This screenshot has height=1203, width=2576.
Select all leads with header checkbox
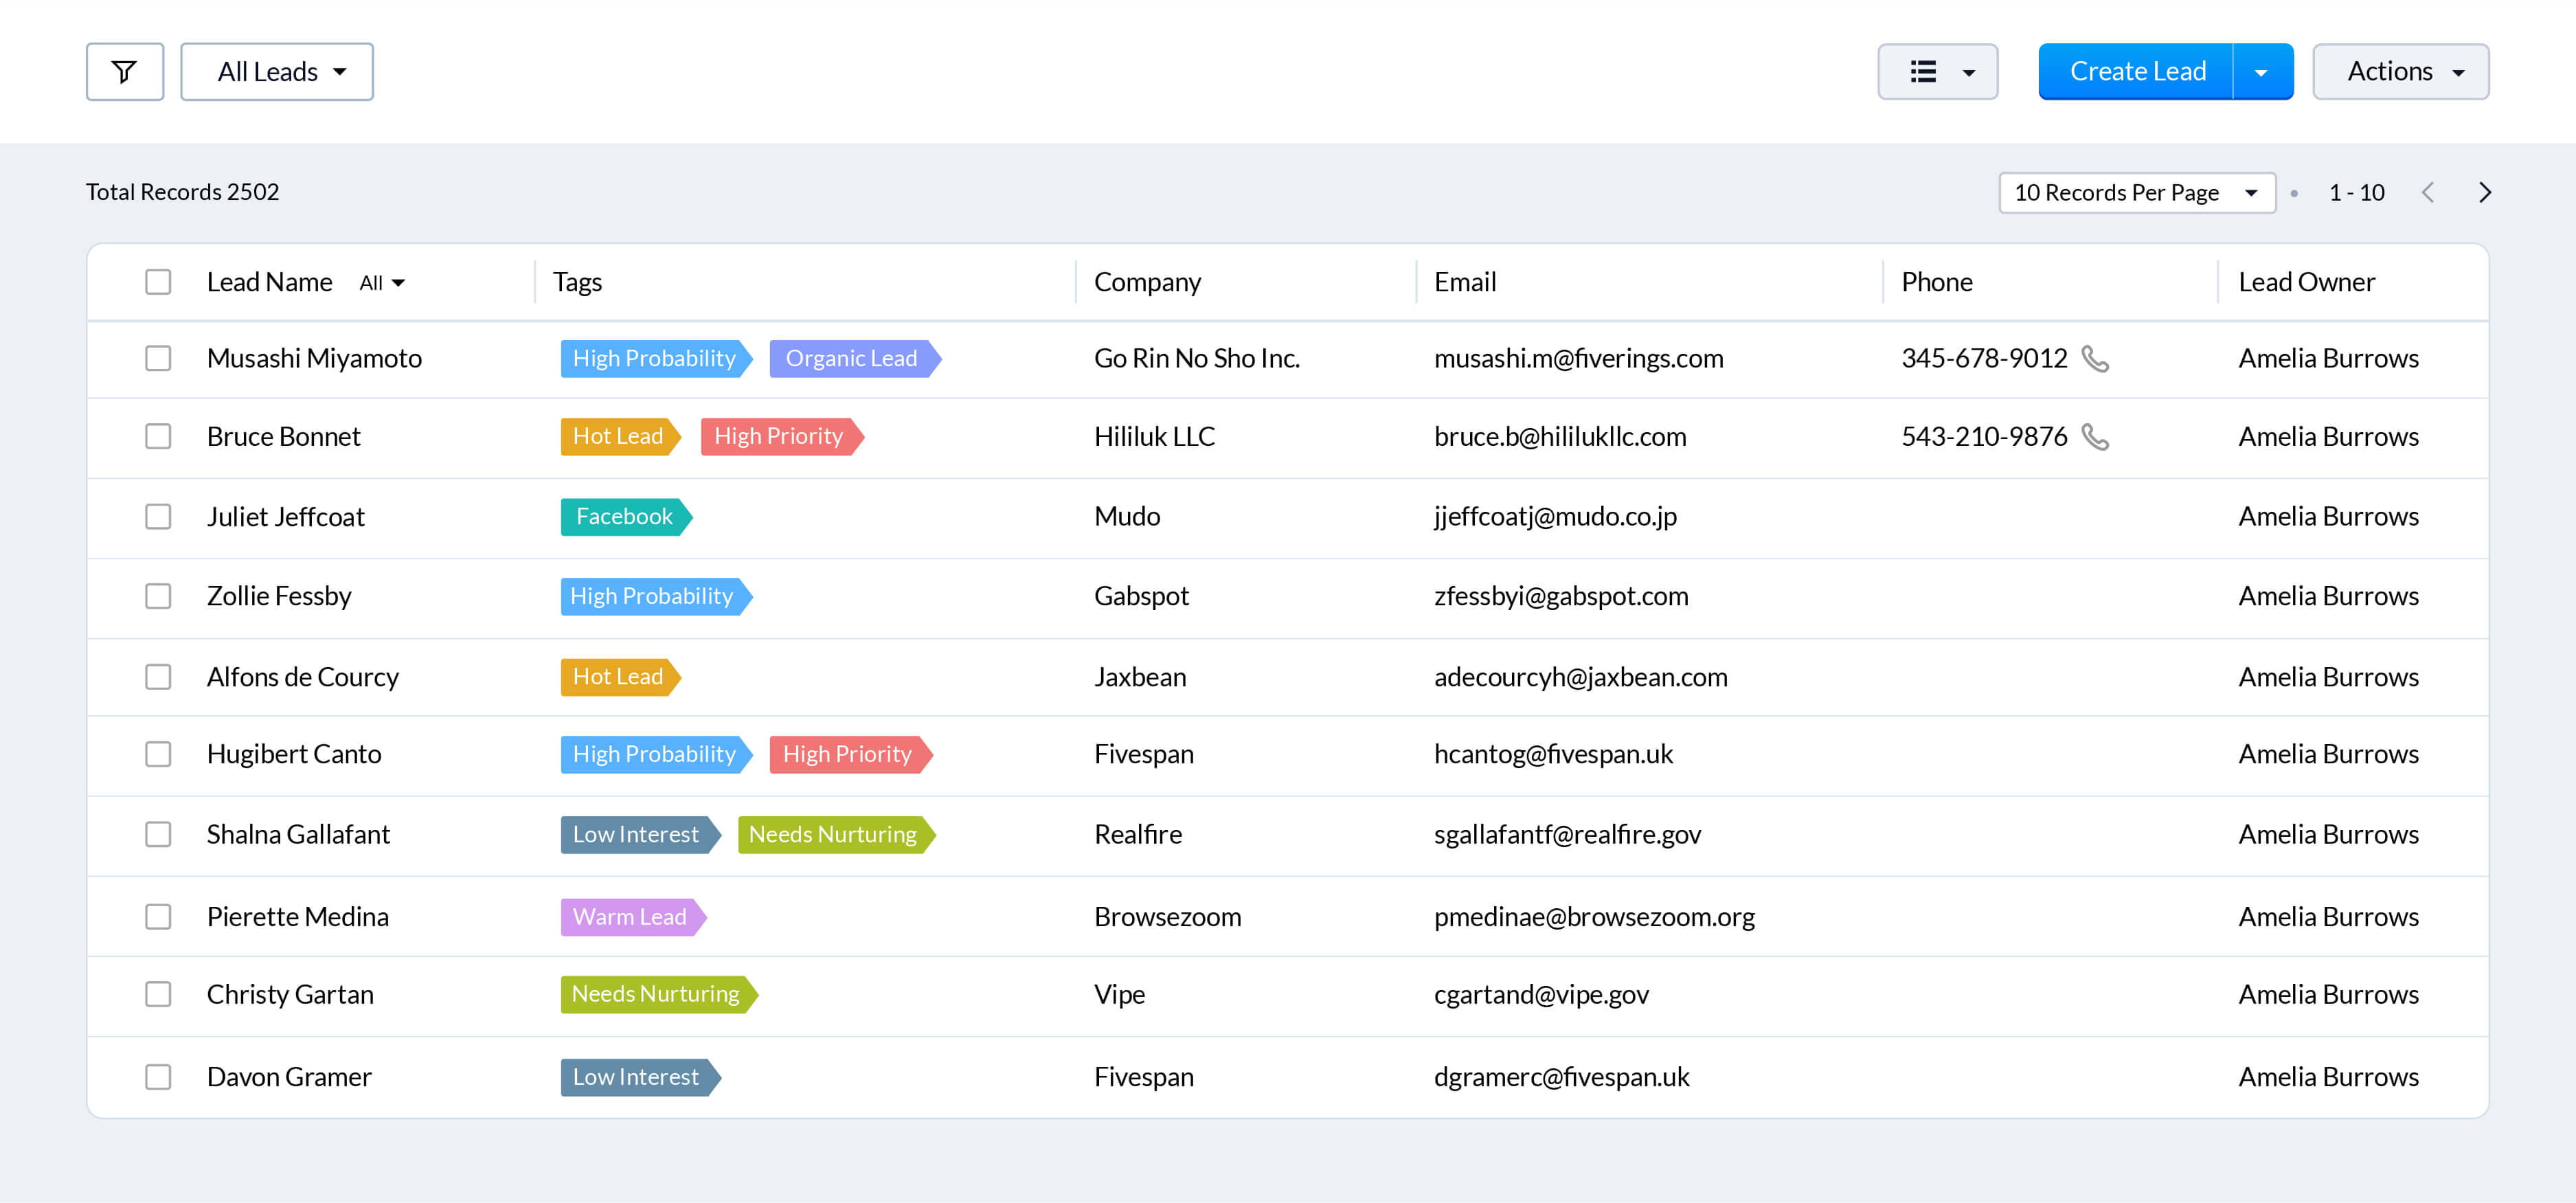pos(158,282)
